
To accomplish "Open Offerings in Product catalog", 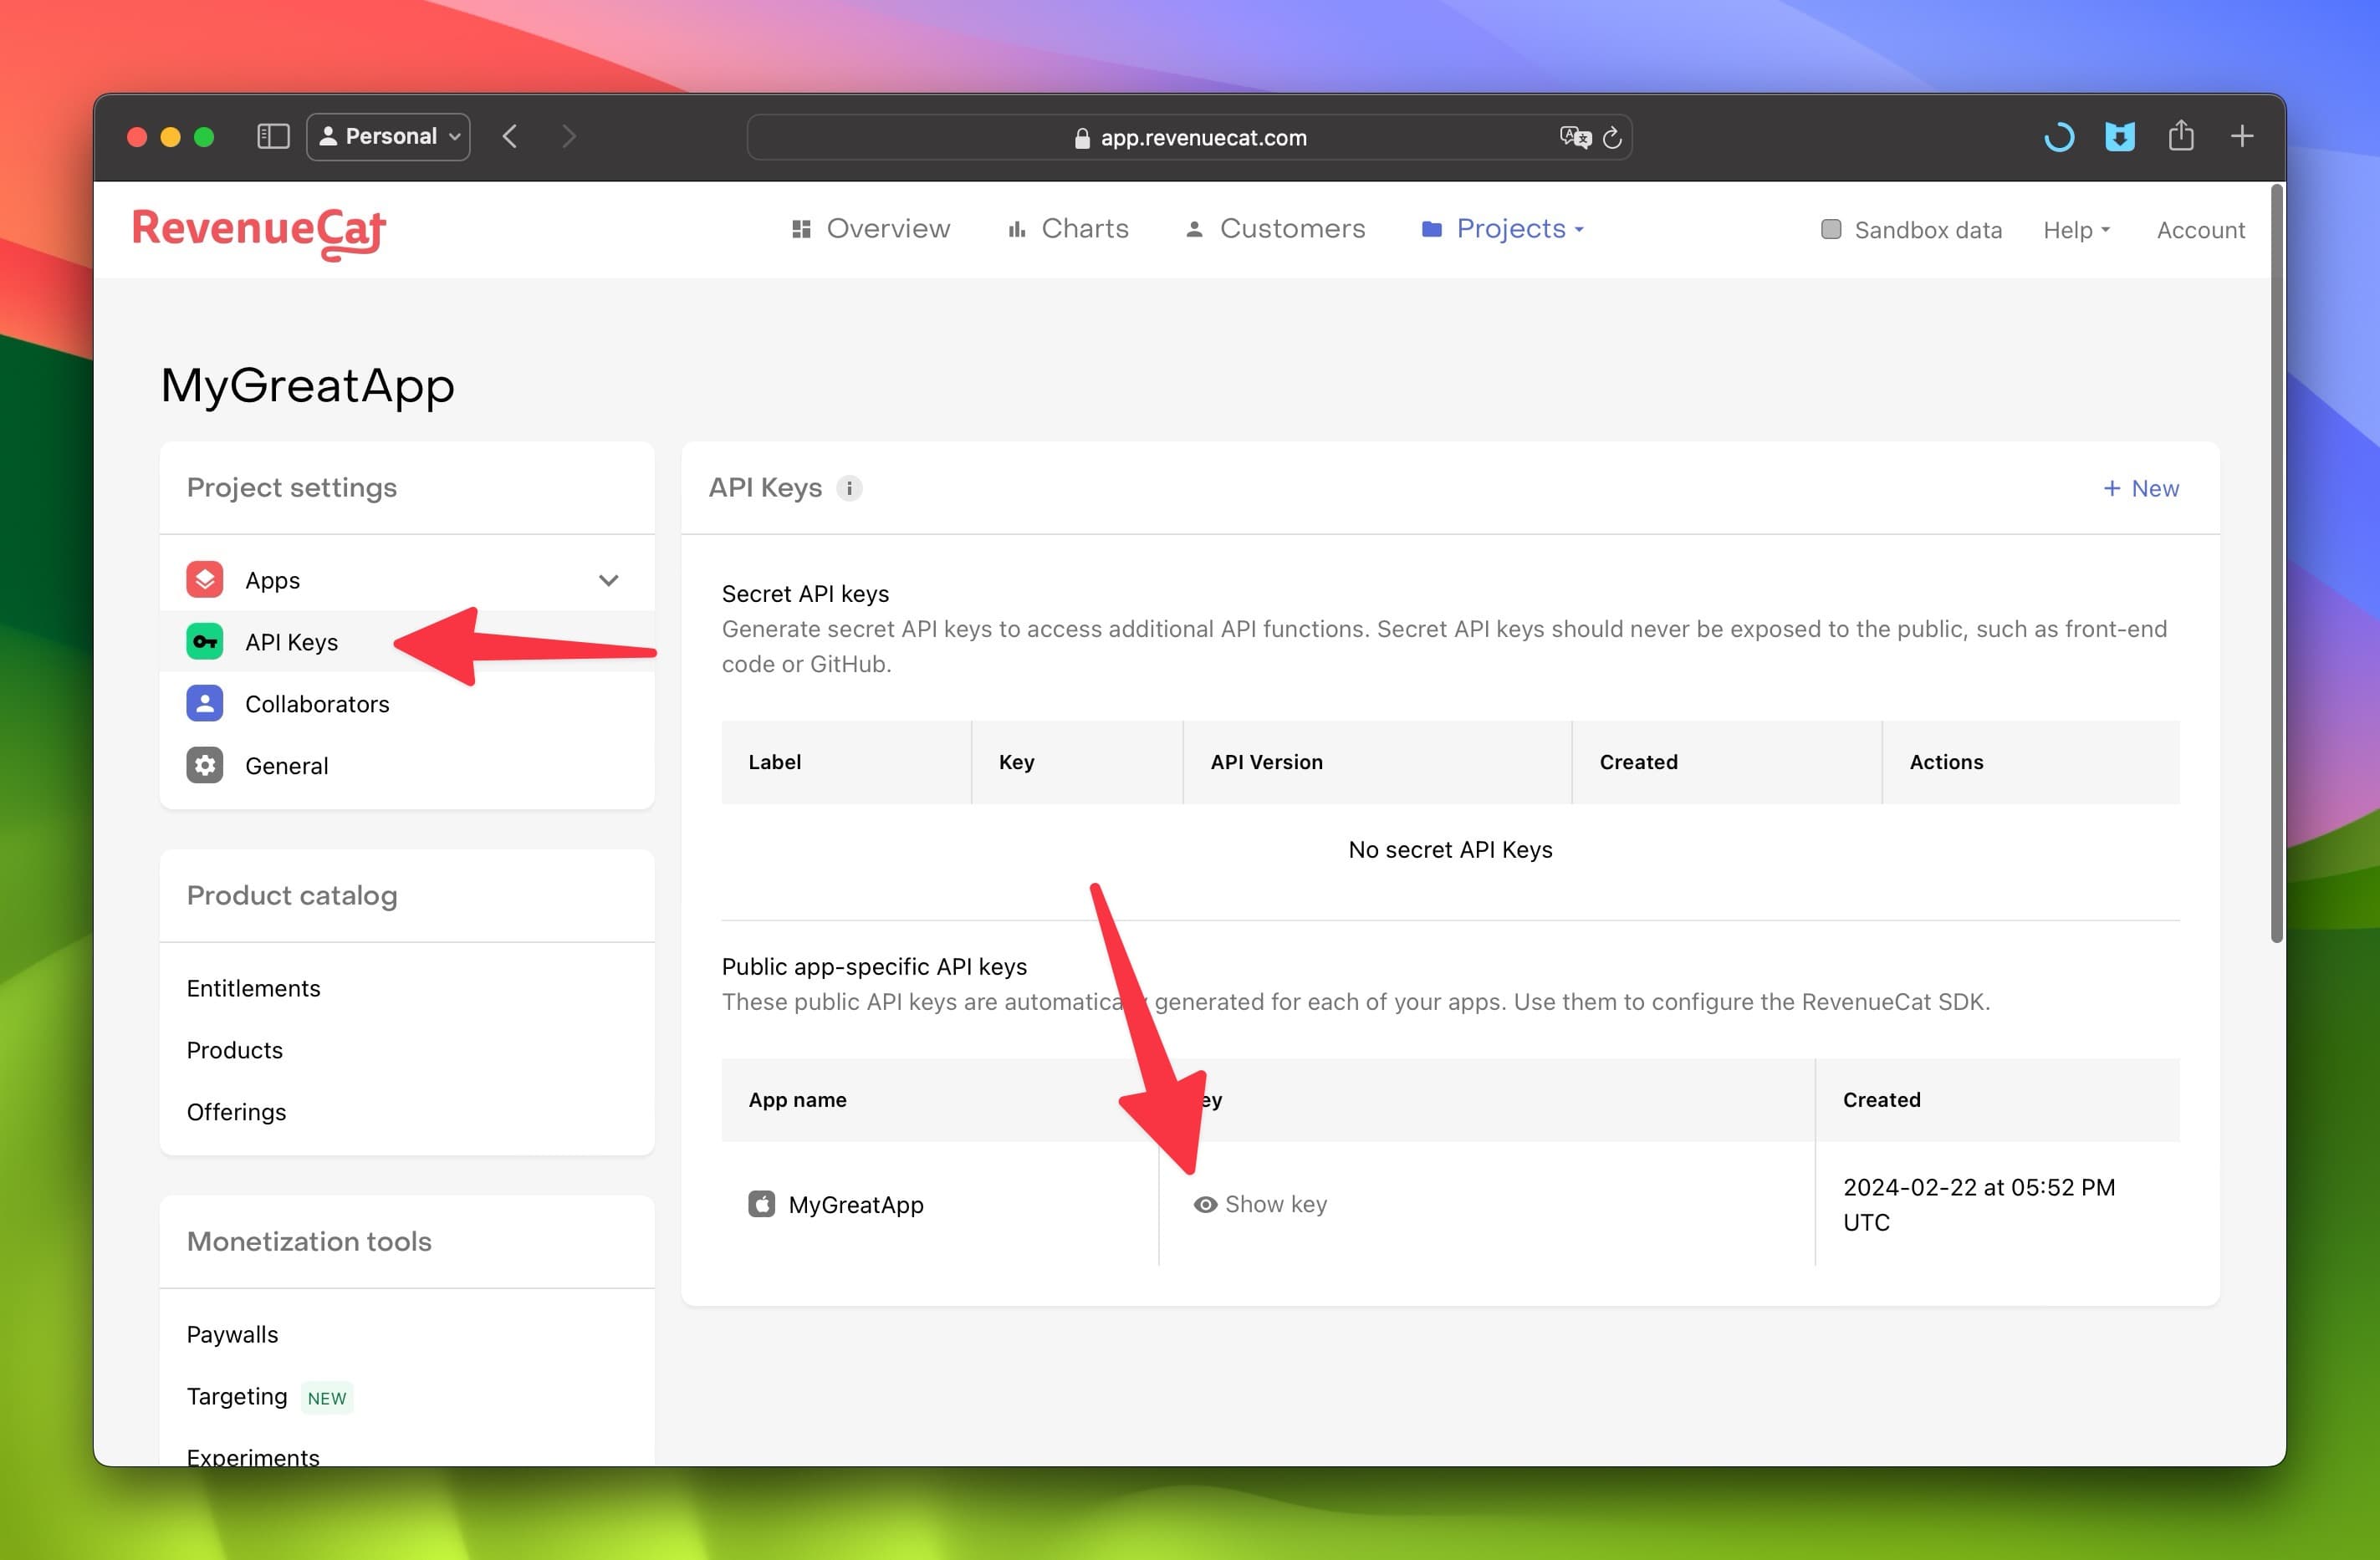I will click(x=236, y=1112).
